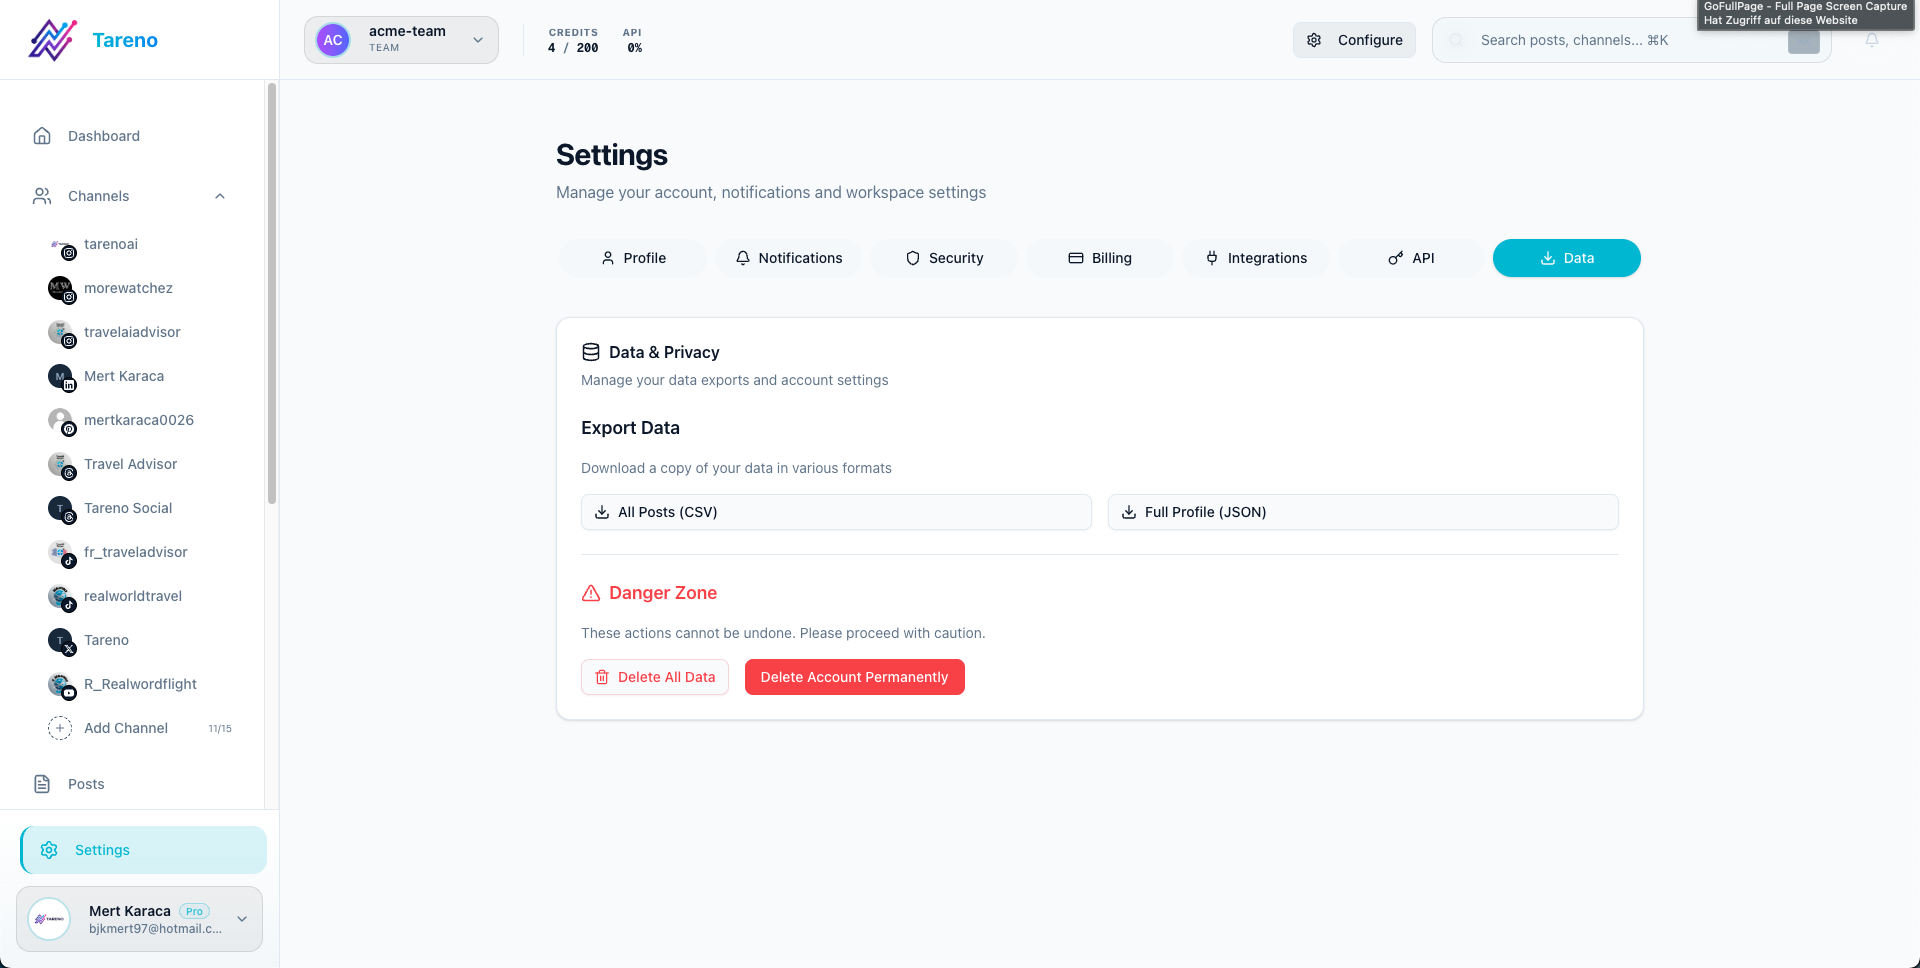Open the Billing settings tab
This screenshot has width=1920, height=968.
(1100, 257)
